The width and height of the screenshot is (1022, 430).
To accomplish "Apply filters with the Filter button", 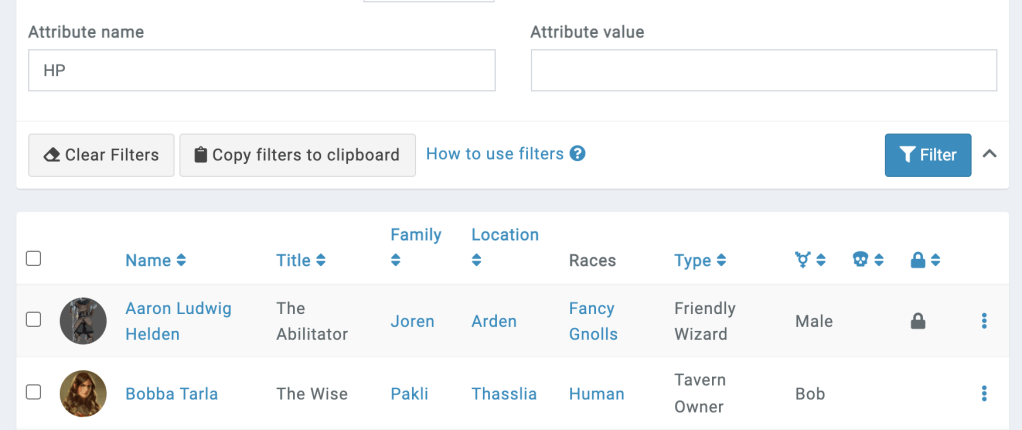I will (x=927, y=155).
